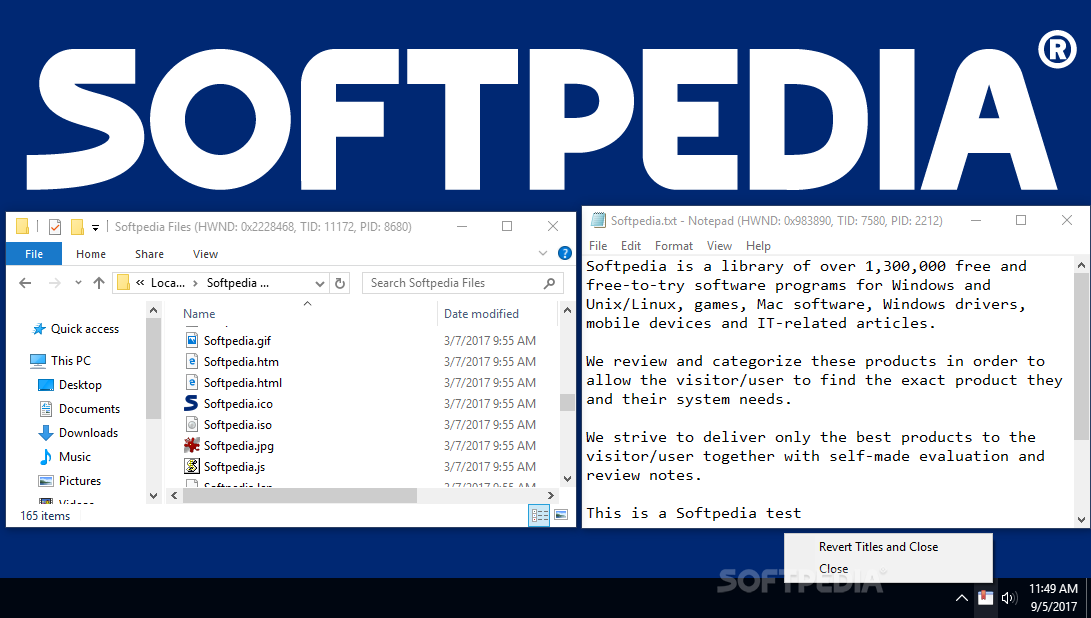The image size is (1091, 618).
Task: Open the Customize Quick Access Toolbar arrow
Action: (x=95, y=228)
